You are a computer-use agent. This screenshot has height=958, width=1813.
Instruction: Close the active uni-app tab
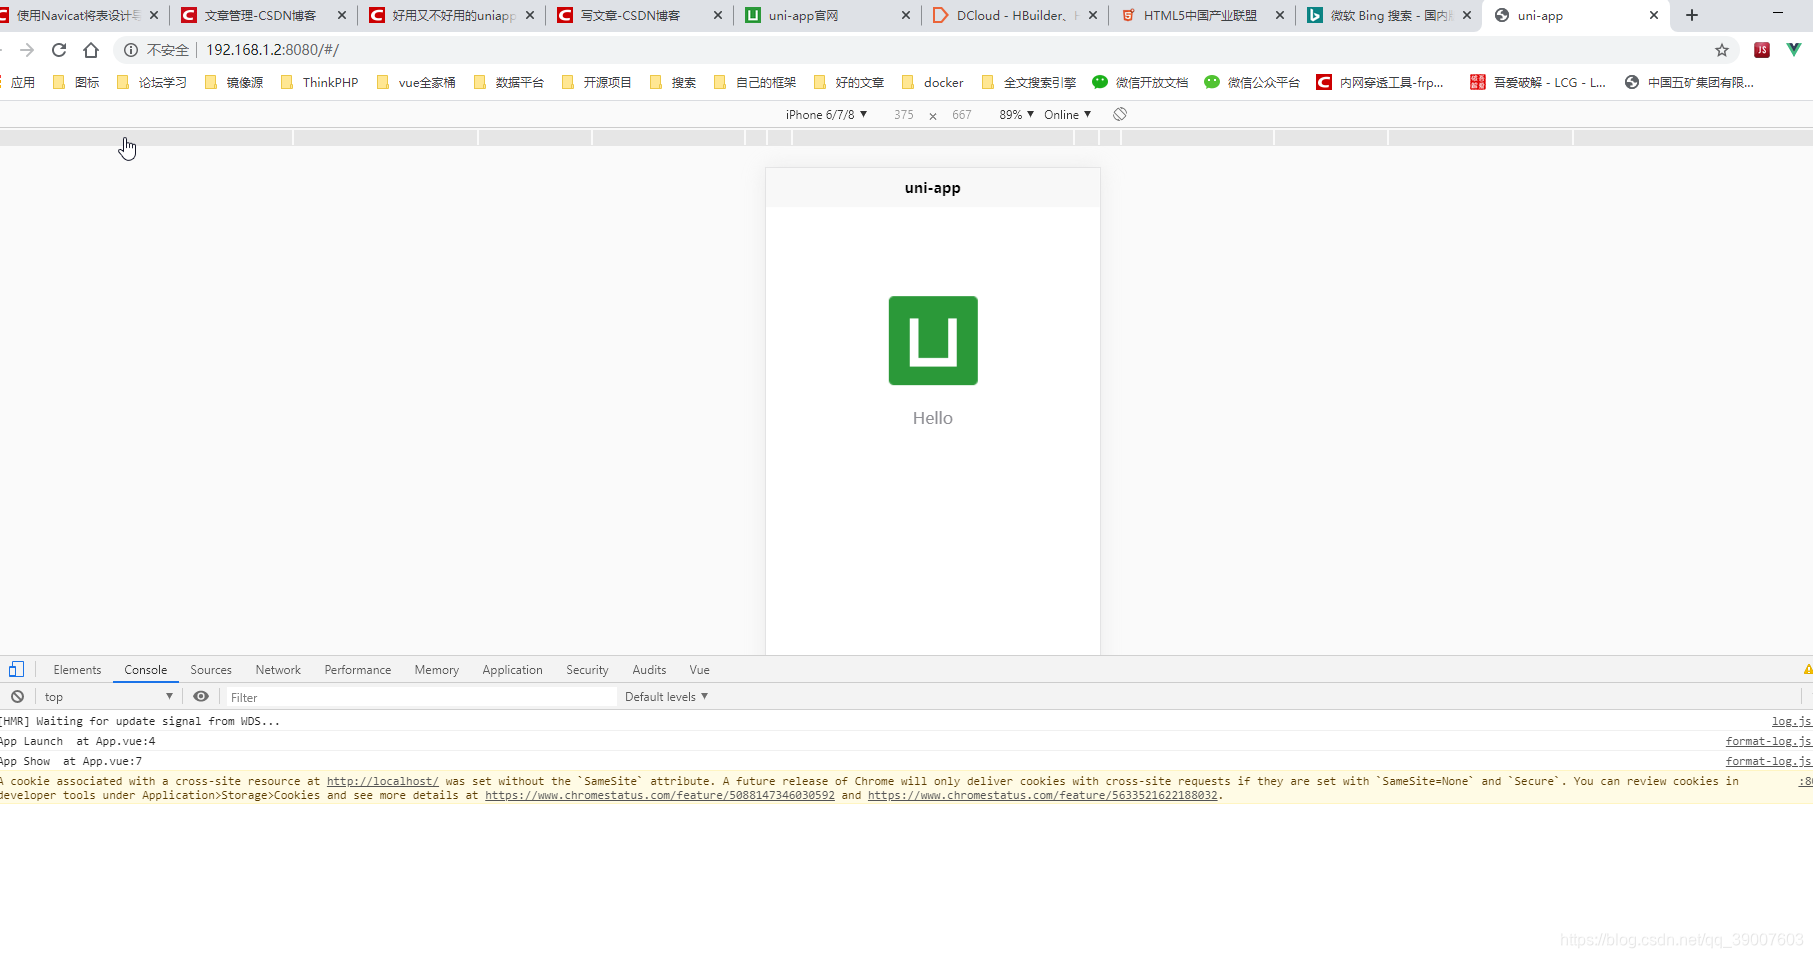(x=1654, y=15)
